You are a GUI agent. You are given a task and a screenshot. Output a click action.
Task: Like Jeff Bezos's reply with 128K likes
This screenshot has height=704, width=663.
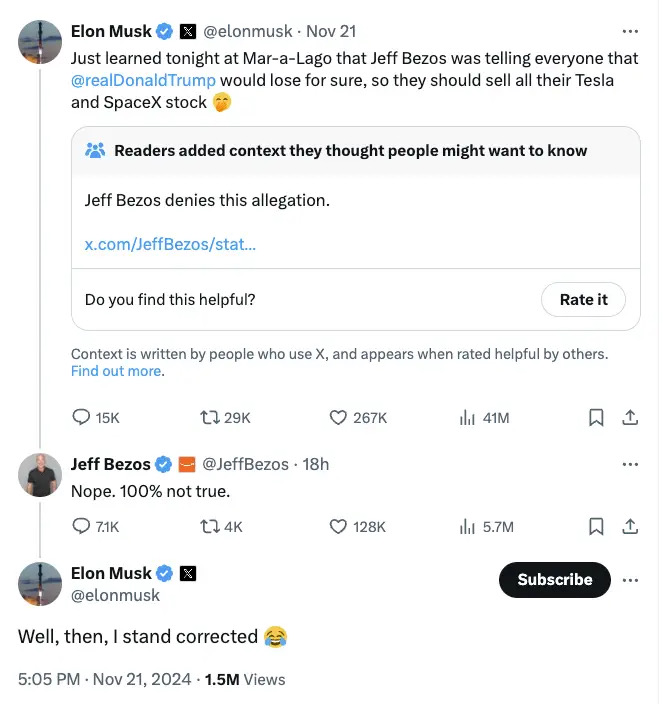(x=338, y=526)
